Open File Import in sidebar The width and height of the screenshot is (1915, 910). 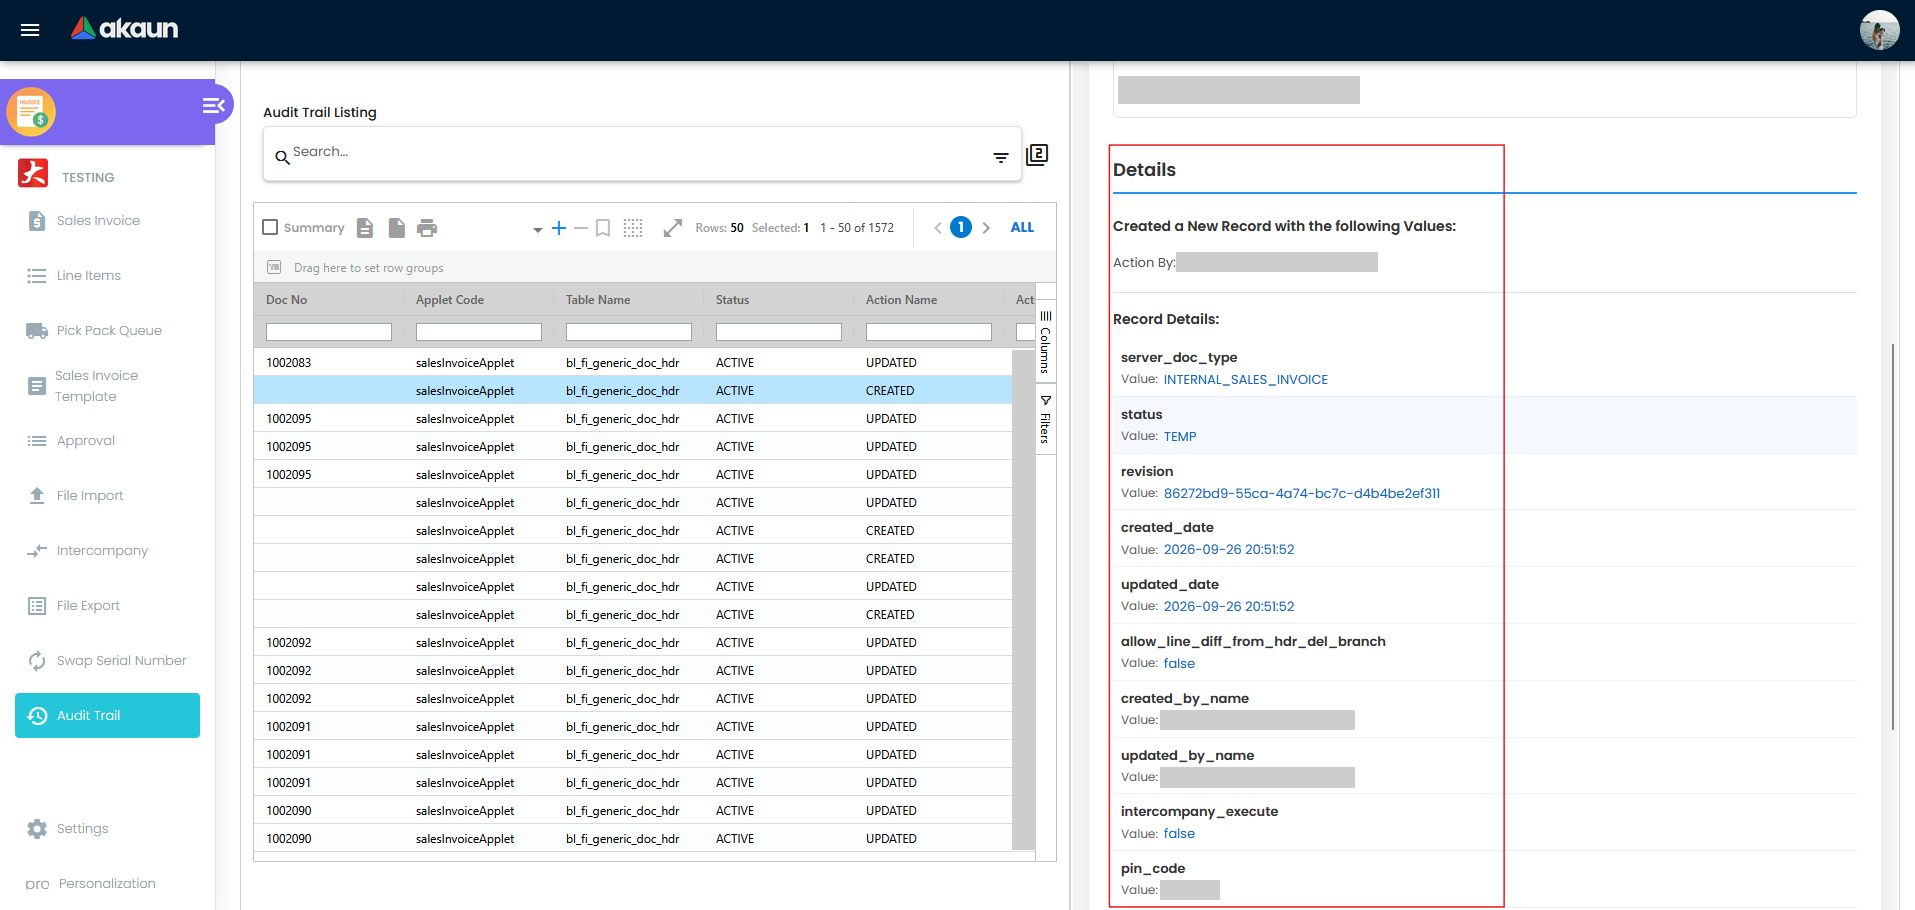coord(90,496)
